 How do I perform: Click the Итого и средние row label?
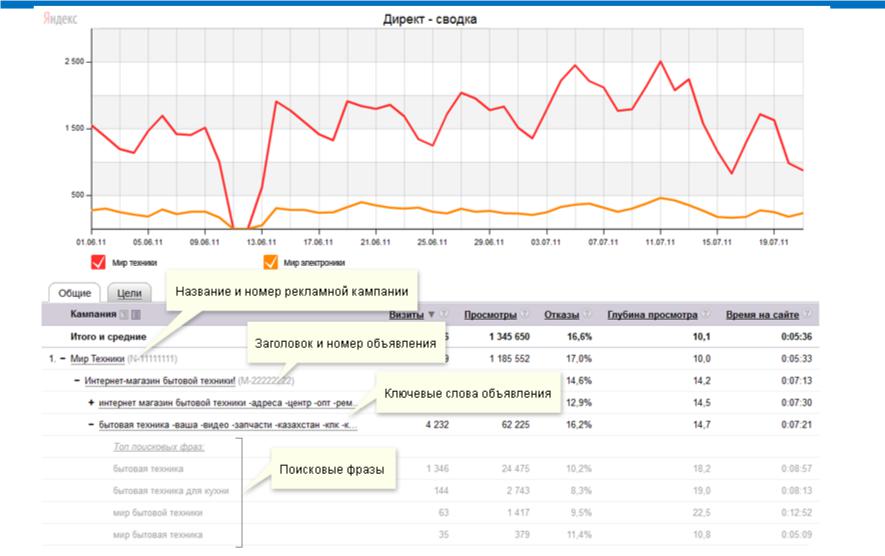tap(108, 336)
